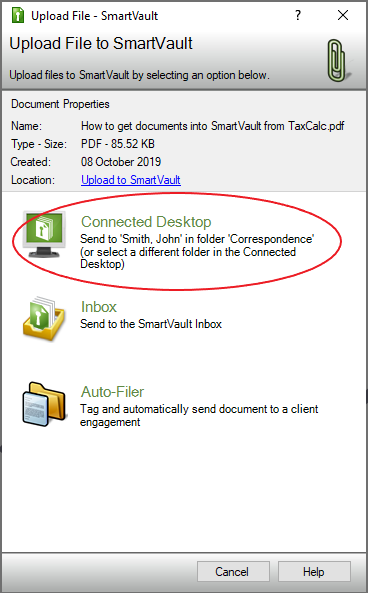Click the '08 October 2019' created date
Screen dimensions: 368x593
coord(121,162)
